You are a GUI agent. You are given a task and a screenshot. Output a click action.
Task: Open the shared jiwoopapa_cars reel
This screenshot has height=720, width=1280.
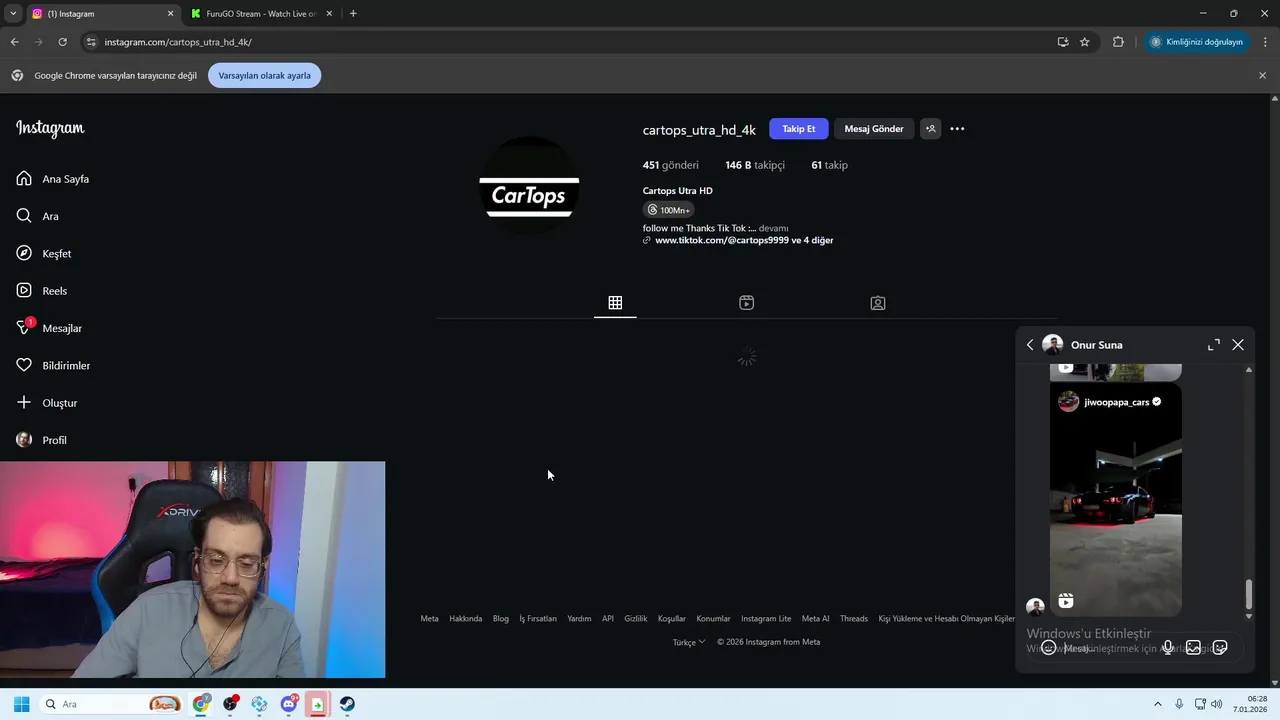coord(1116,499)
